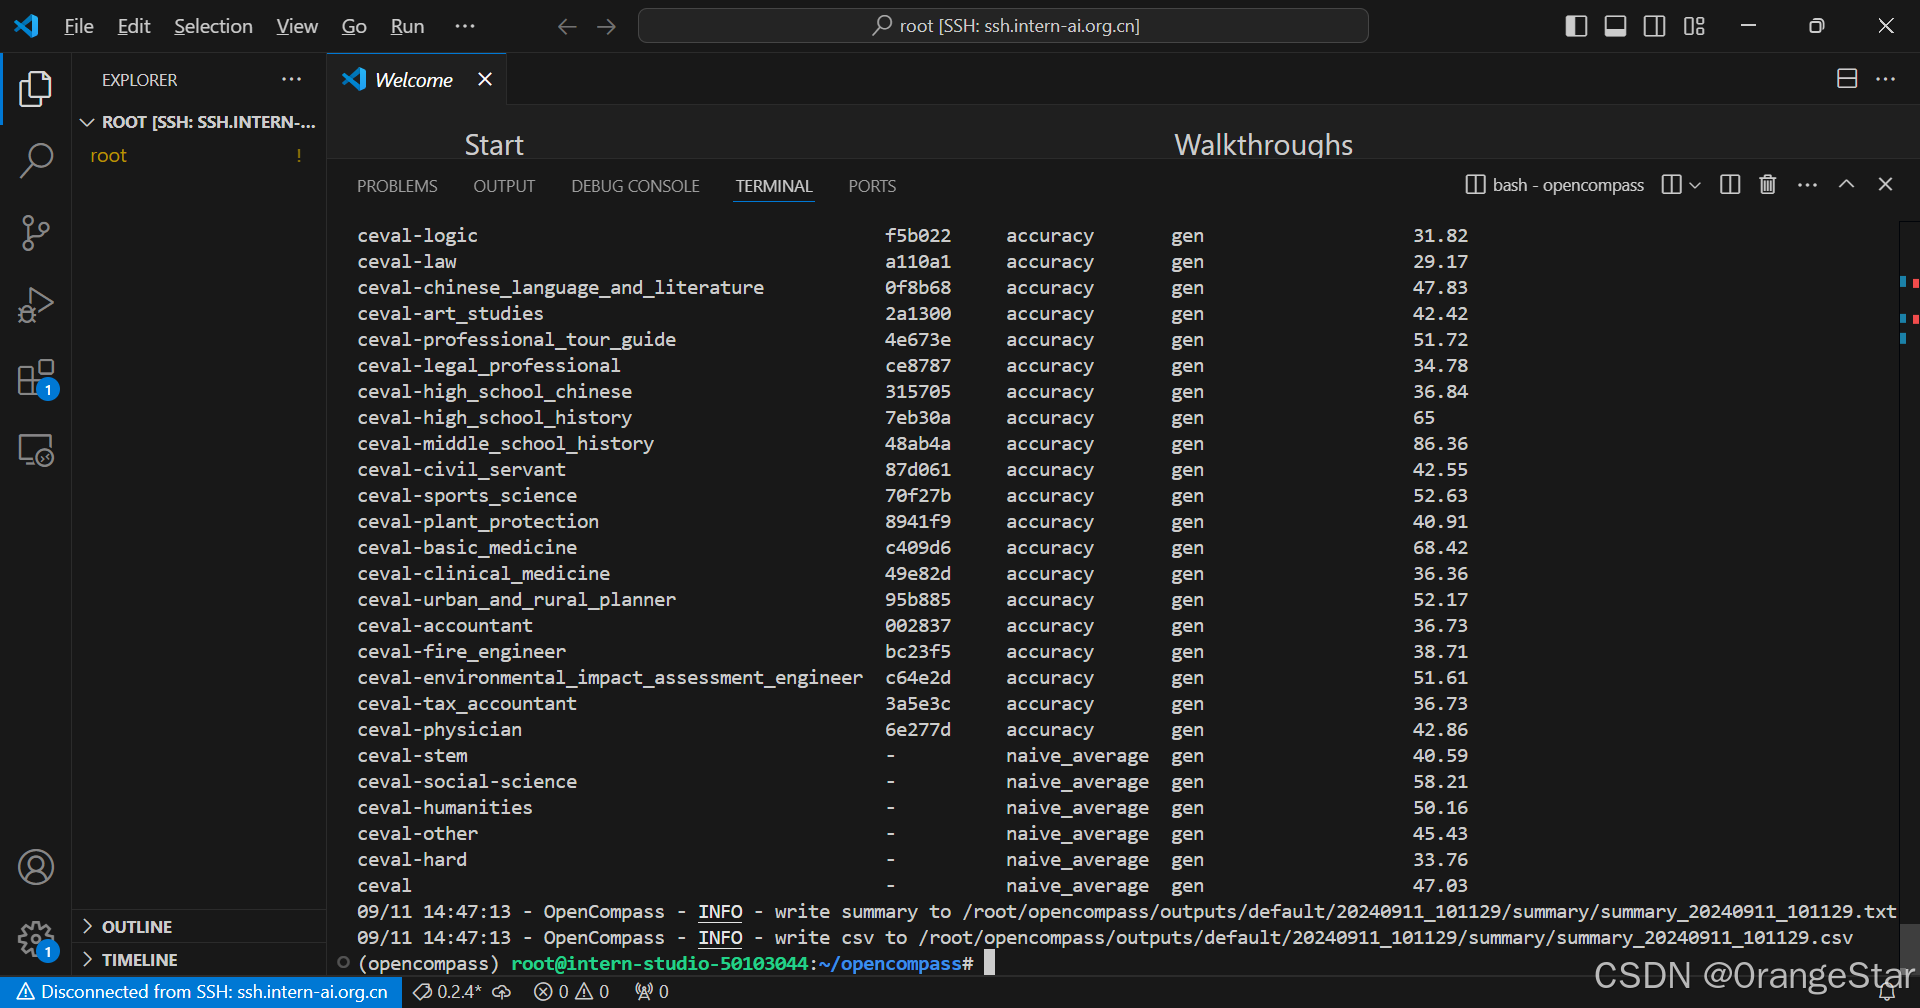Open Remote Explorer icon in activity bar

pyautogui.click(x=36, y=450)
